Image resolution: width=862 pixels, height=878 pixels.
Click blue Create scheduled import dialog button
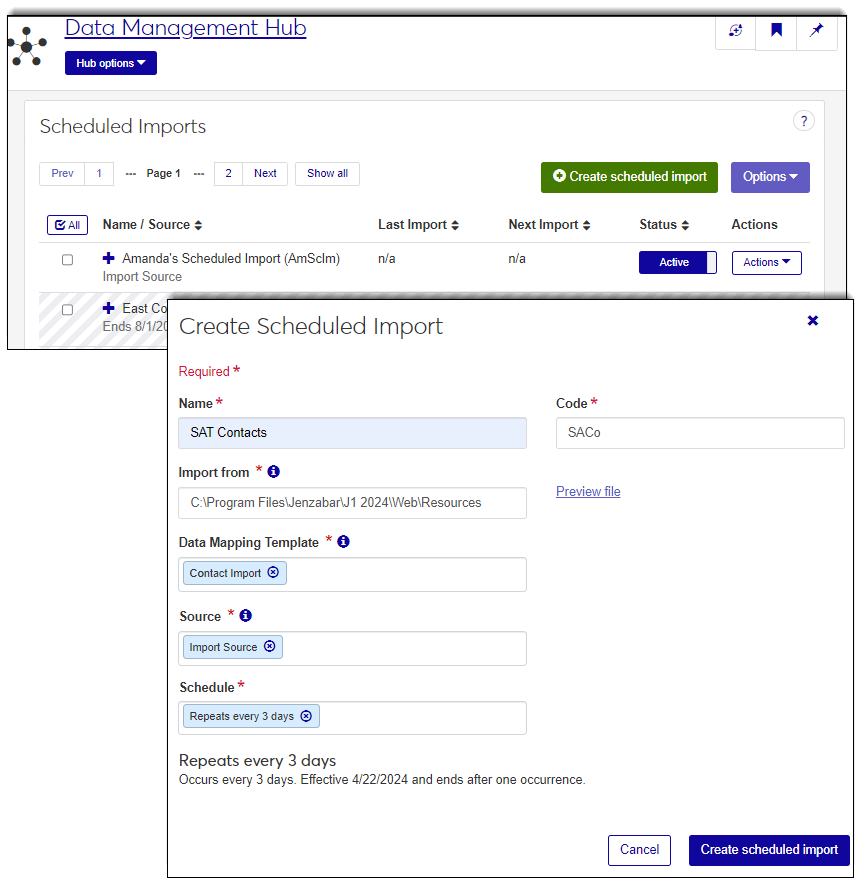tap(769, 850)
